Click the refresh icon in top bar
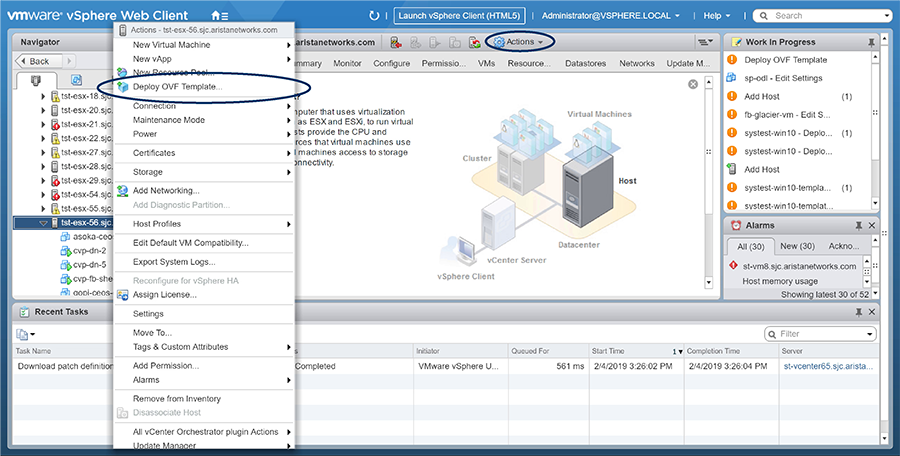The image size is (900, 456). [374, 16]
